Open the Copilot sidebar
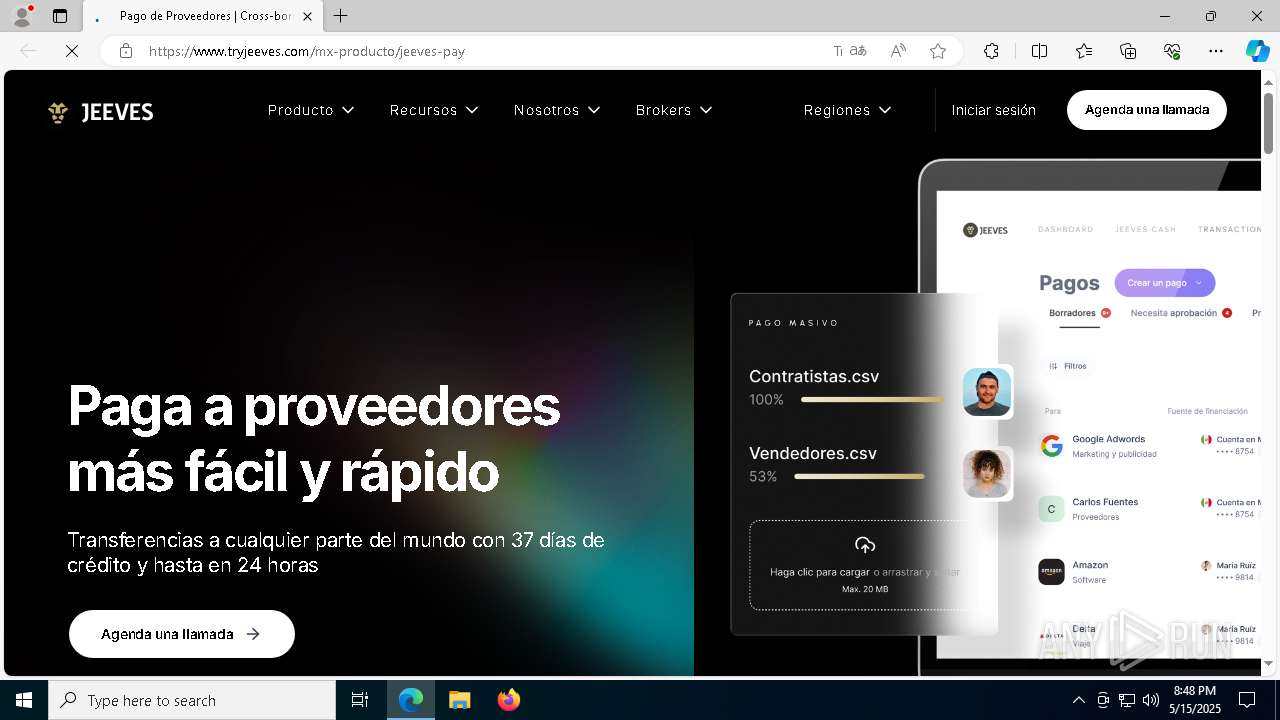Image resolution: width=1280 pixels, height=720 pixels. pos(1257,51)
